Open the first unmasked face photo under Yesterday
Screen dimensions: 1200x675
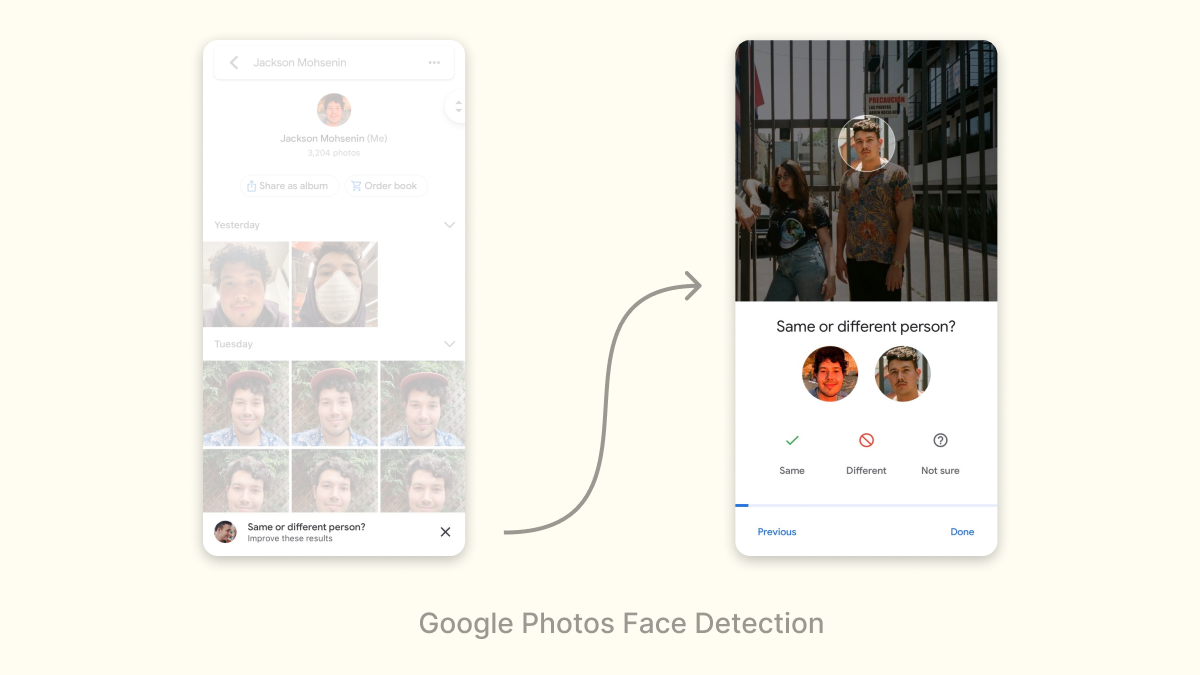coord(246,284)
